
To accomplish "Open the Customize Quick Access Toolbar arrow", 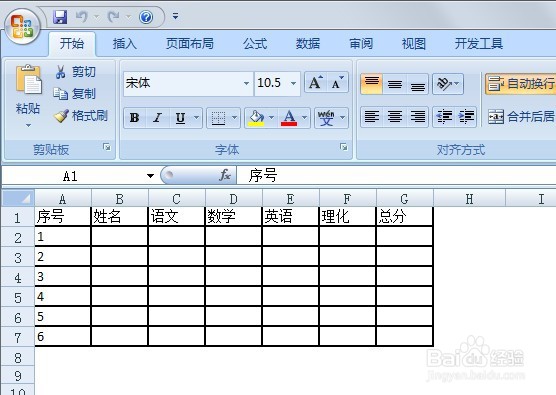I will pyautogui.click(x=176, y=16).
